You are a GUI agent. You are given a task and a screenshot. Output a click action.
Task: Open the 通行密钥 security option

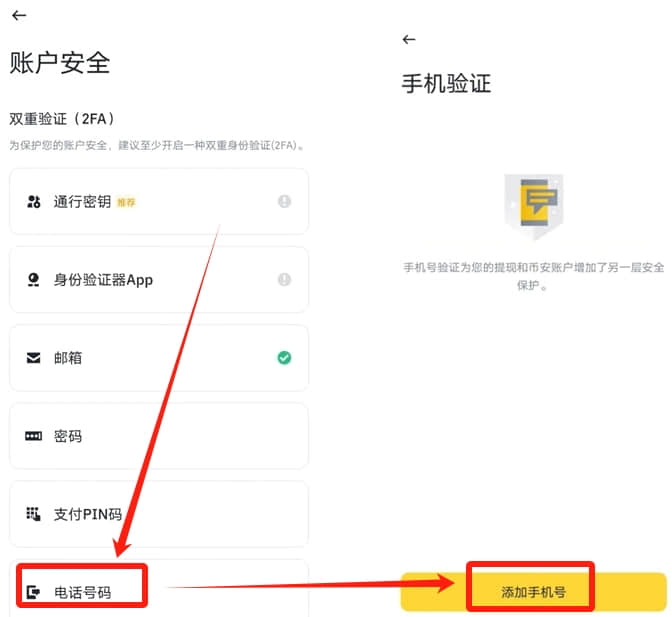click(x=159, y=201)
